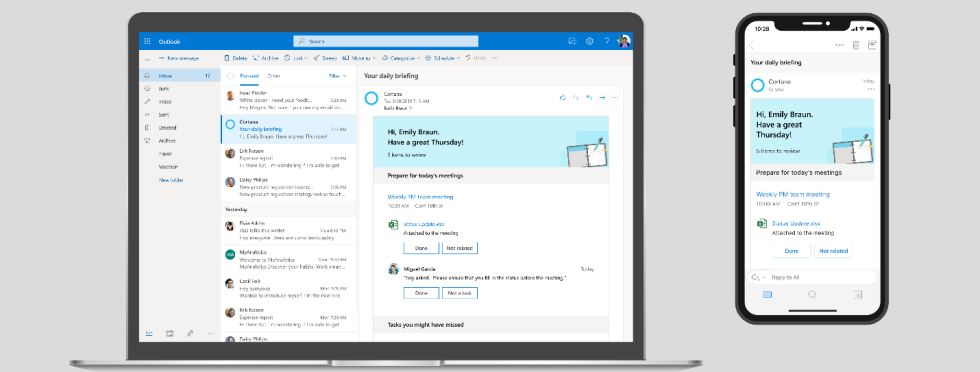Collapse the folder pane with the hamburger icon
The height and width of the screenshot is (372, 980).
coord(147,59)
